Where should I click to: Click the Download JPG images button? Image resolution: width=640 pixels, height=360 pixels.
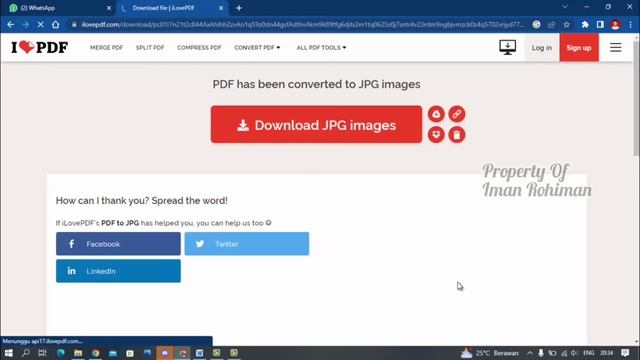pyautogui.click(x=316, y=124)
